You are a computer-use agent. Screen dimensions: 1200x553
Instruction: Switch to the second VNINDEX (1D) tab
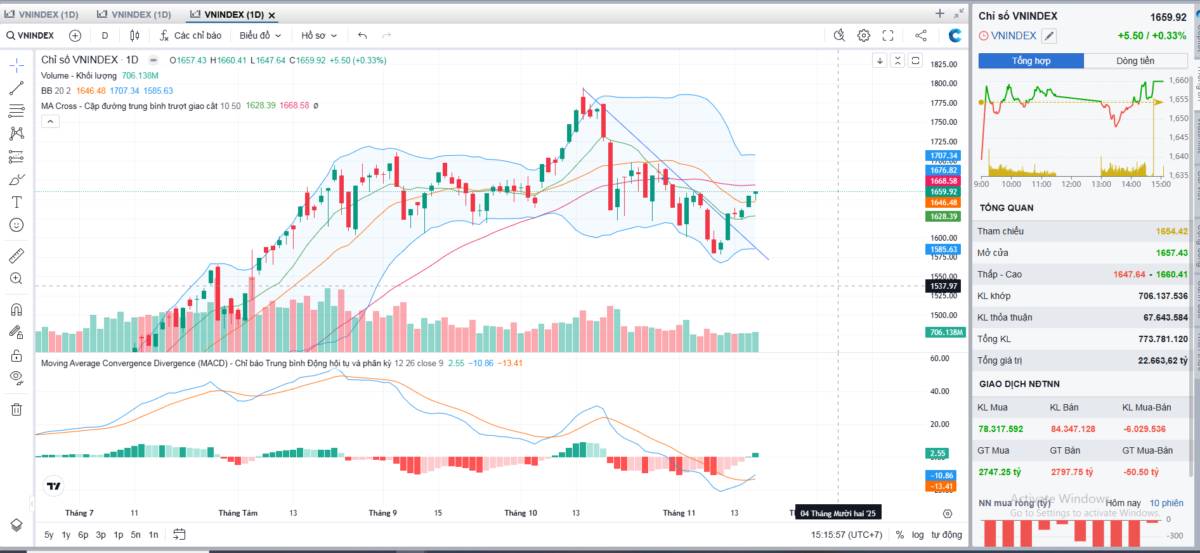point(133,15)
